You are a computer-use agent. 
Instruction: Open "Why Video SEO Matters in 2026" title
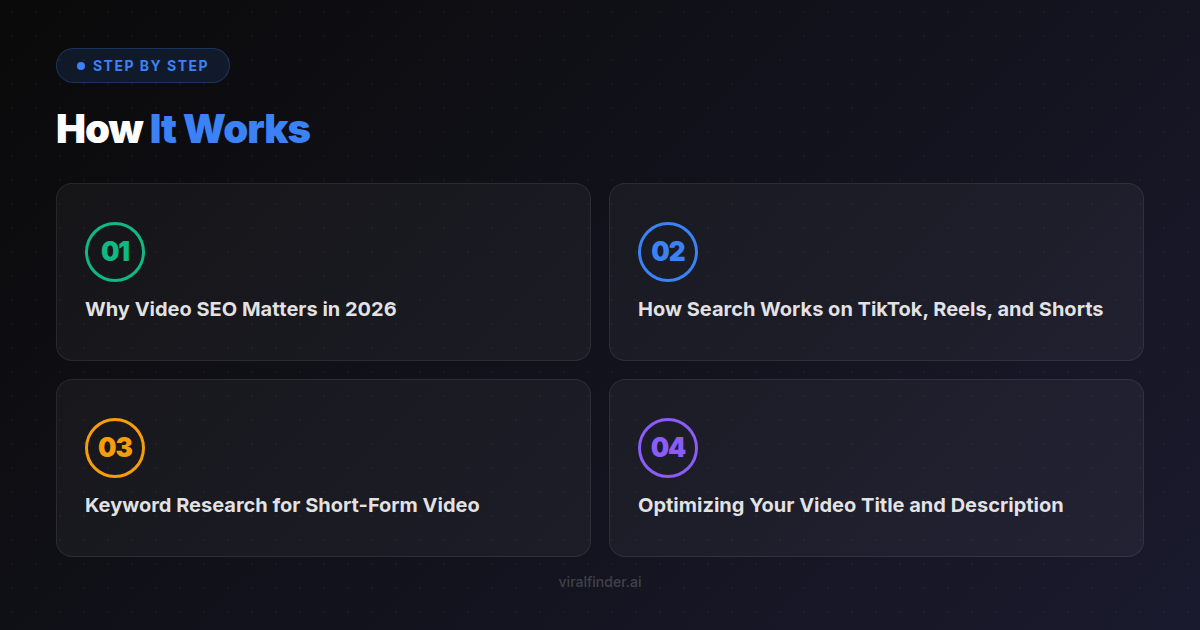click(241, 309)
